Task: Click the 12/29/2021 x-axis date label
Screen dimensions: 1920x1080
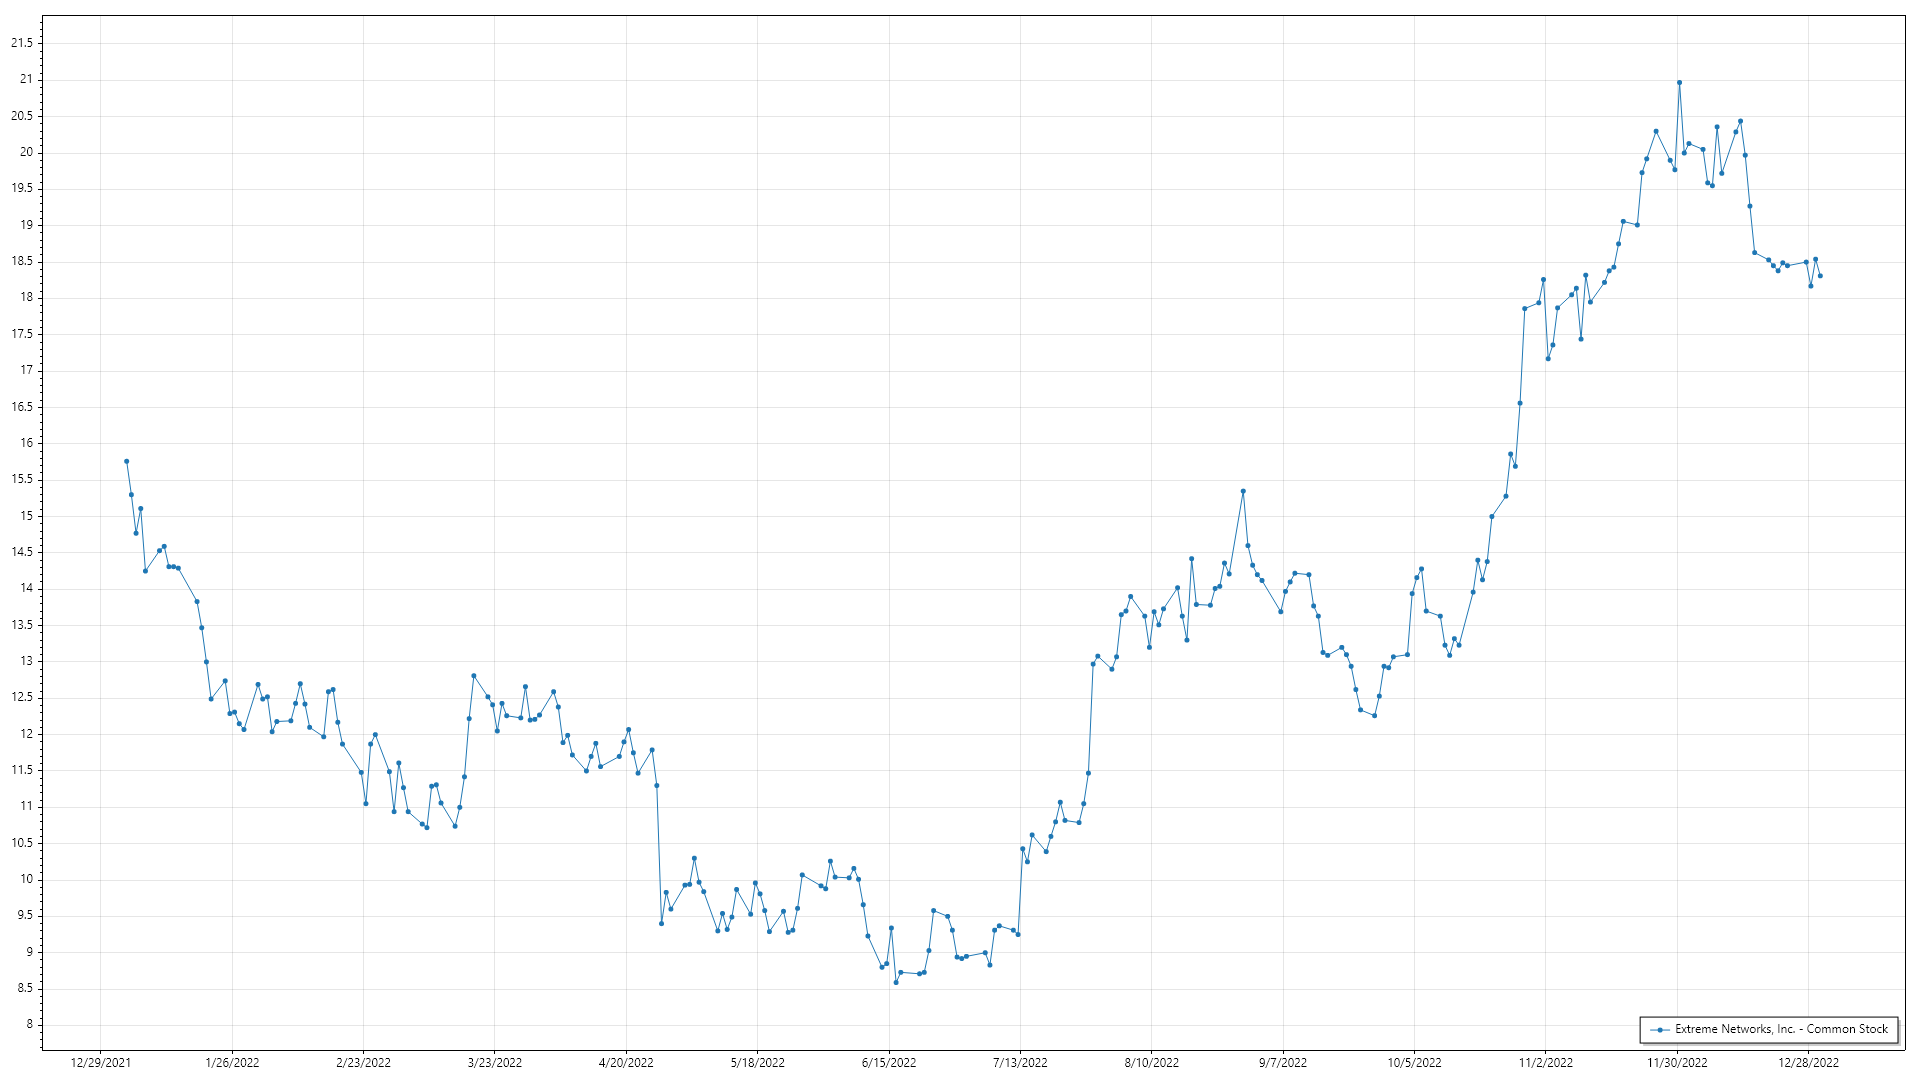Action: [100, 1063]
